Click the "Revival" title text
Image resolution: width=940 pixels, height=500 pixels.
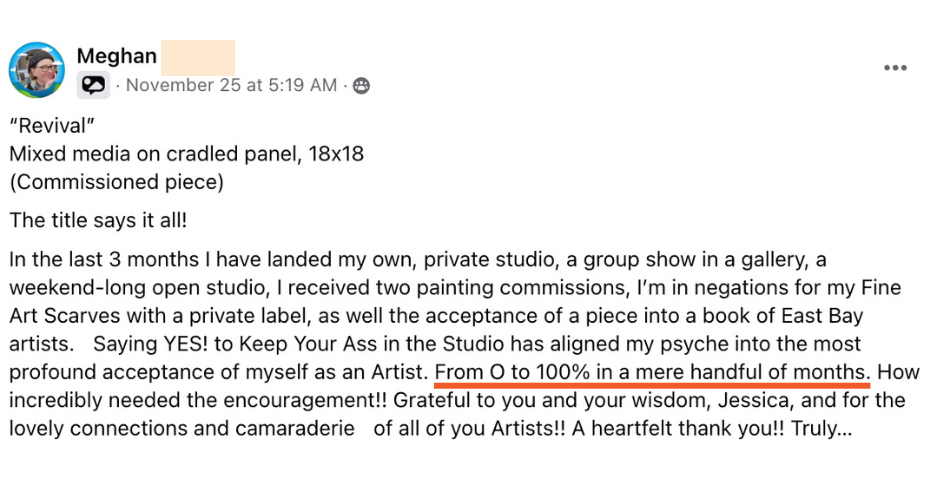47,127
